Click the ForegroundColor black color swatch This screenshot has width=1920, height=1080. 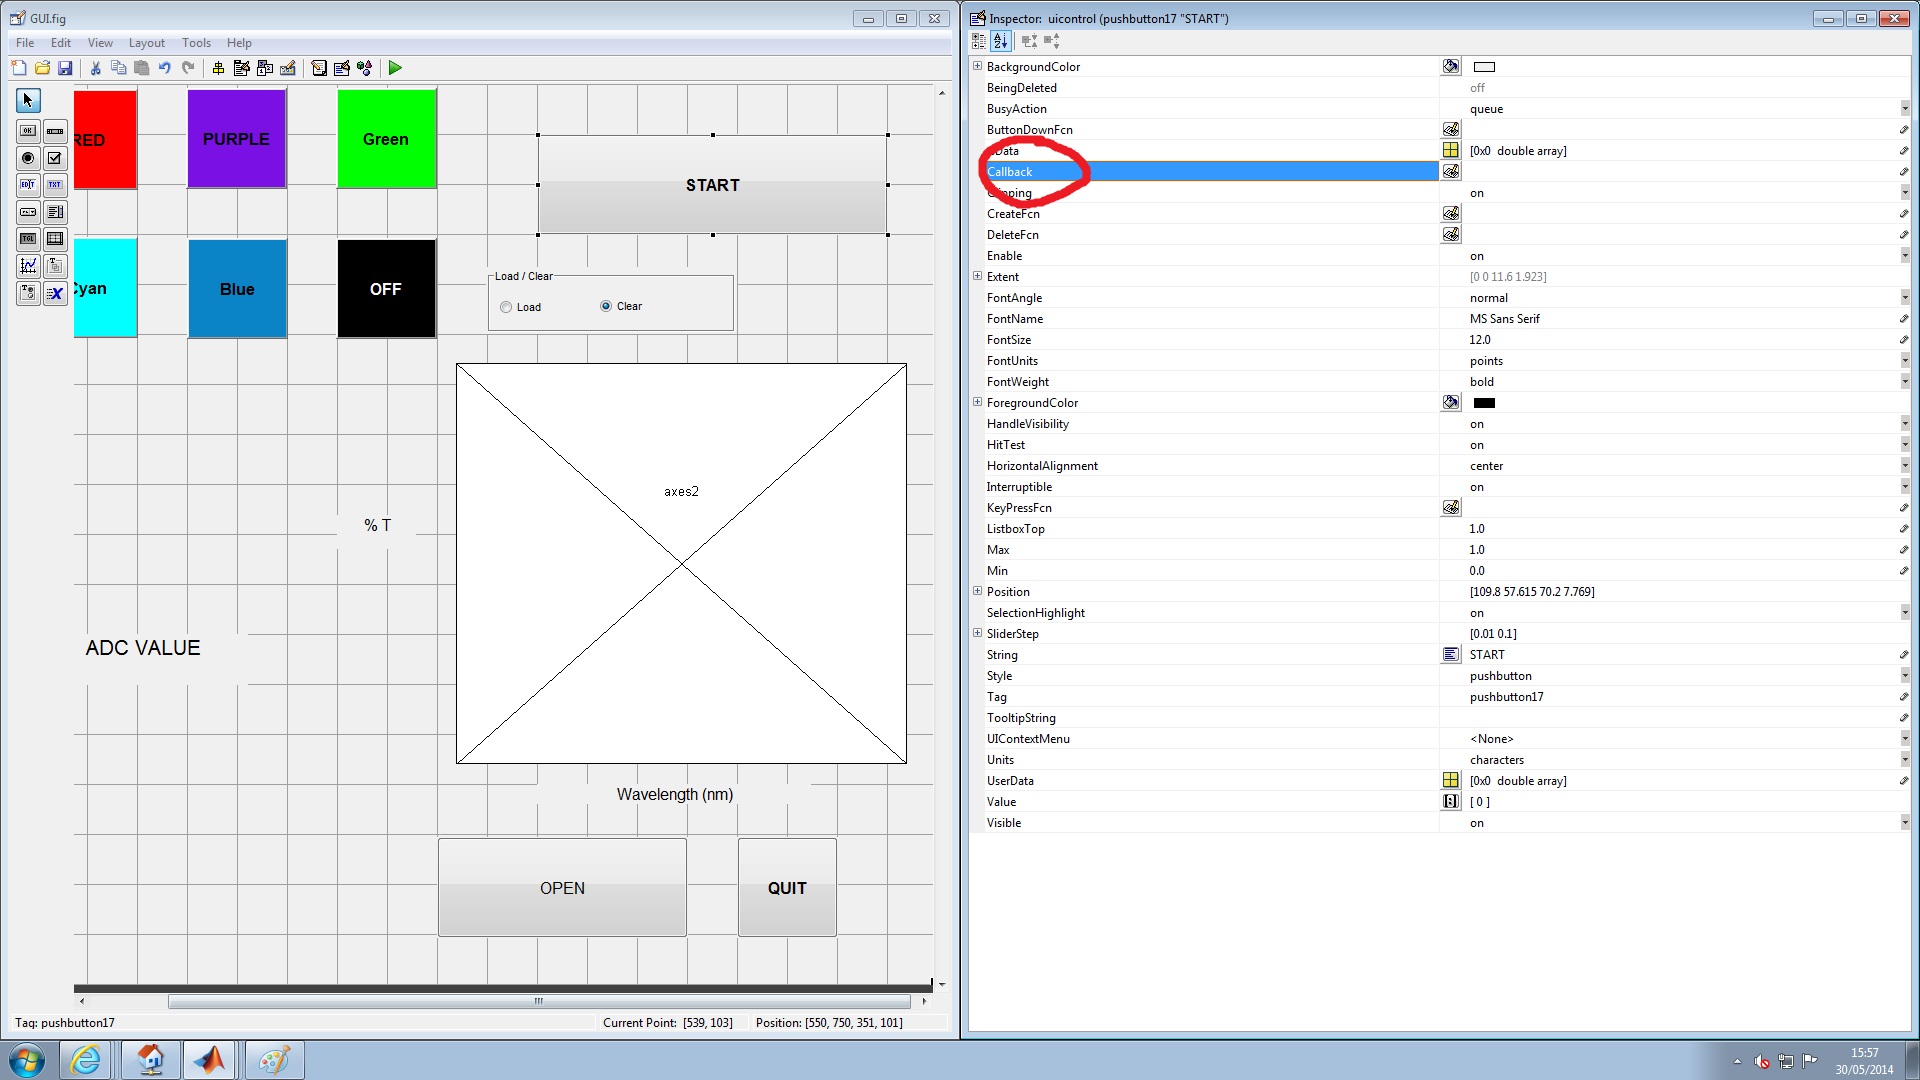click(x=1484, y=403)
